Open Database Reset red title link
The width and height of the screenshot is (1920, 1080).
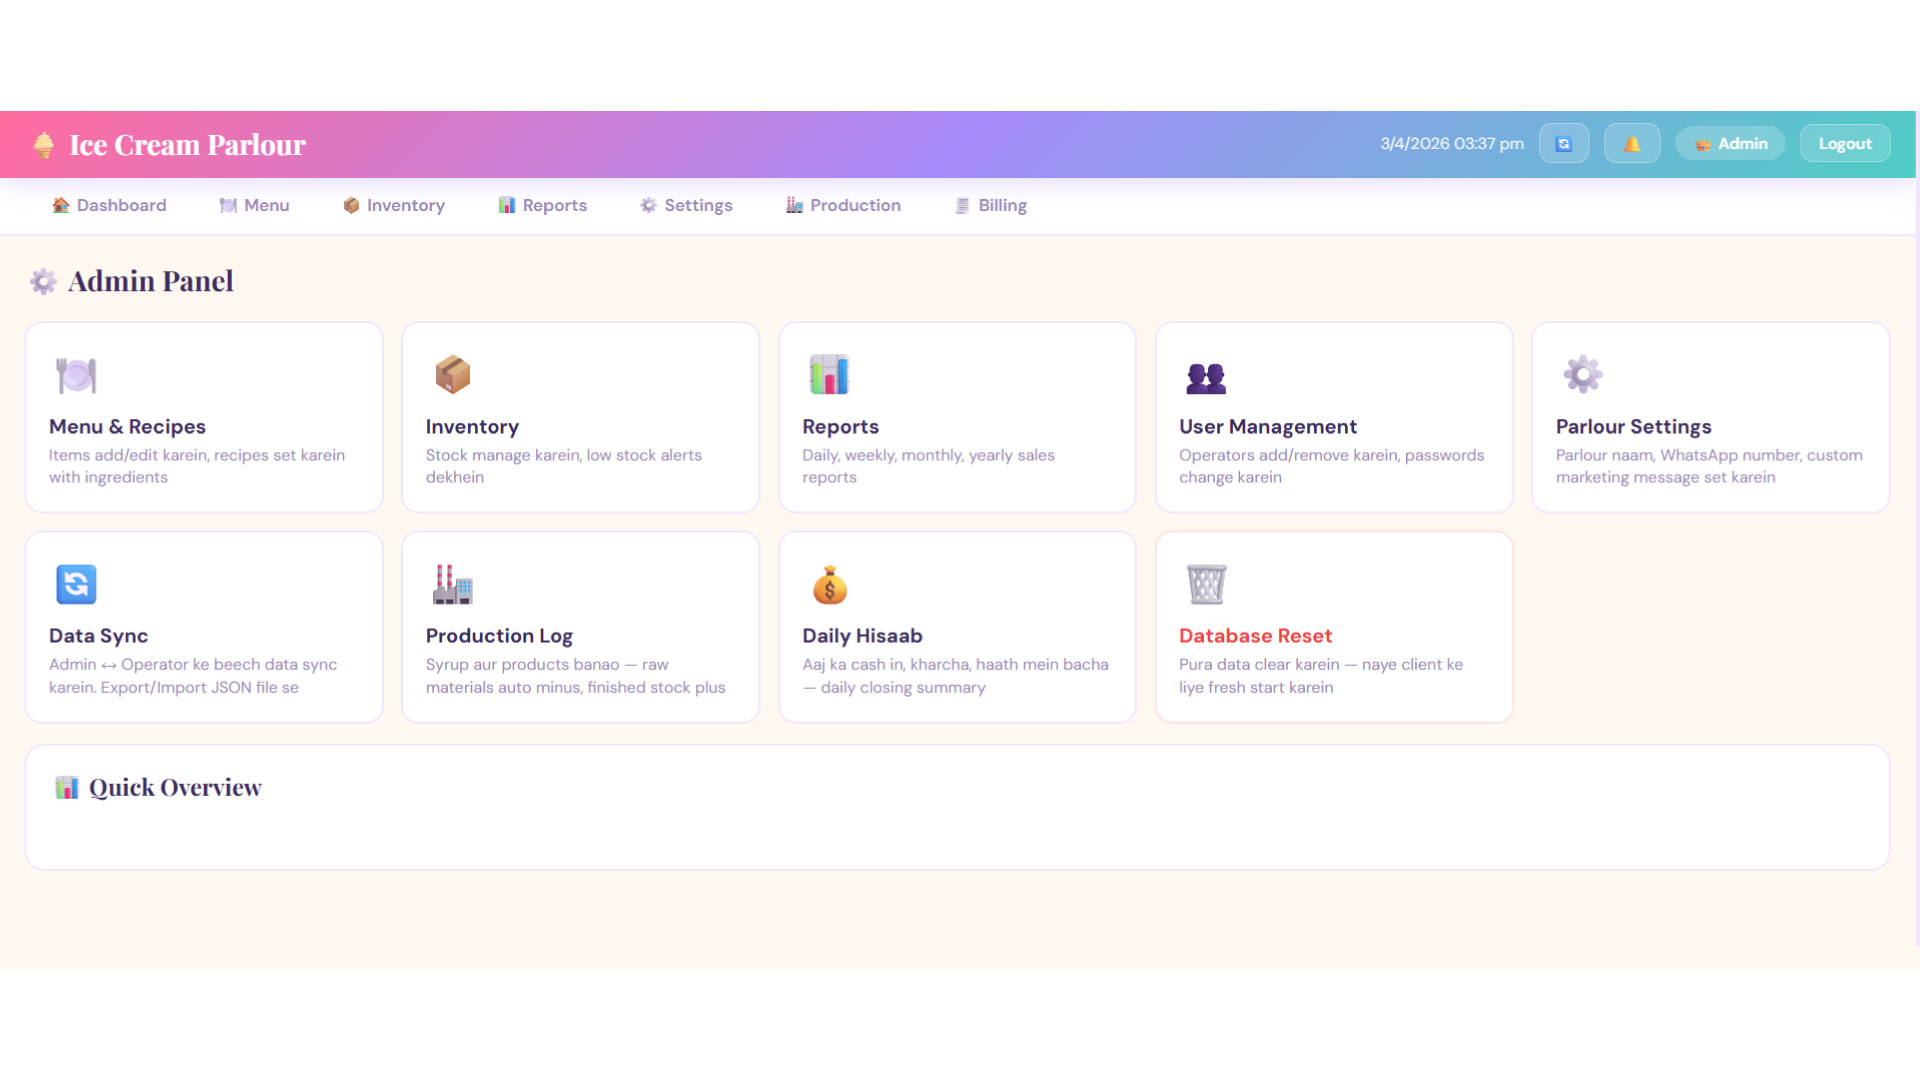click(x=1255, y=636)
